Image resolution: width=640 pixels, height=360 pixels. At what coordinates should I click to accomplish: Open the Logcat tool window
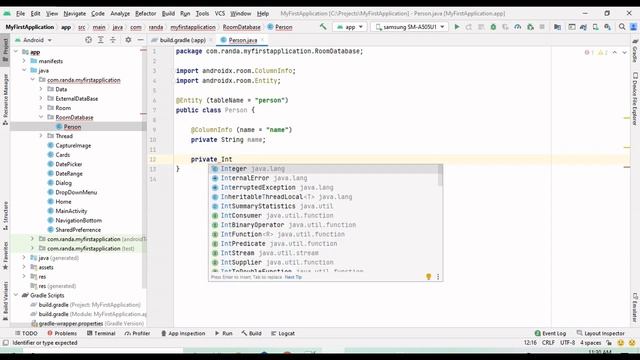(283, 333)
